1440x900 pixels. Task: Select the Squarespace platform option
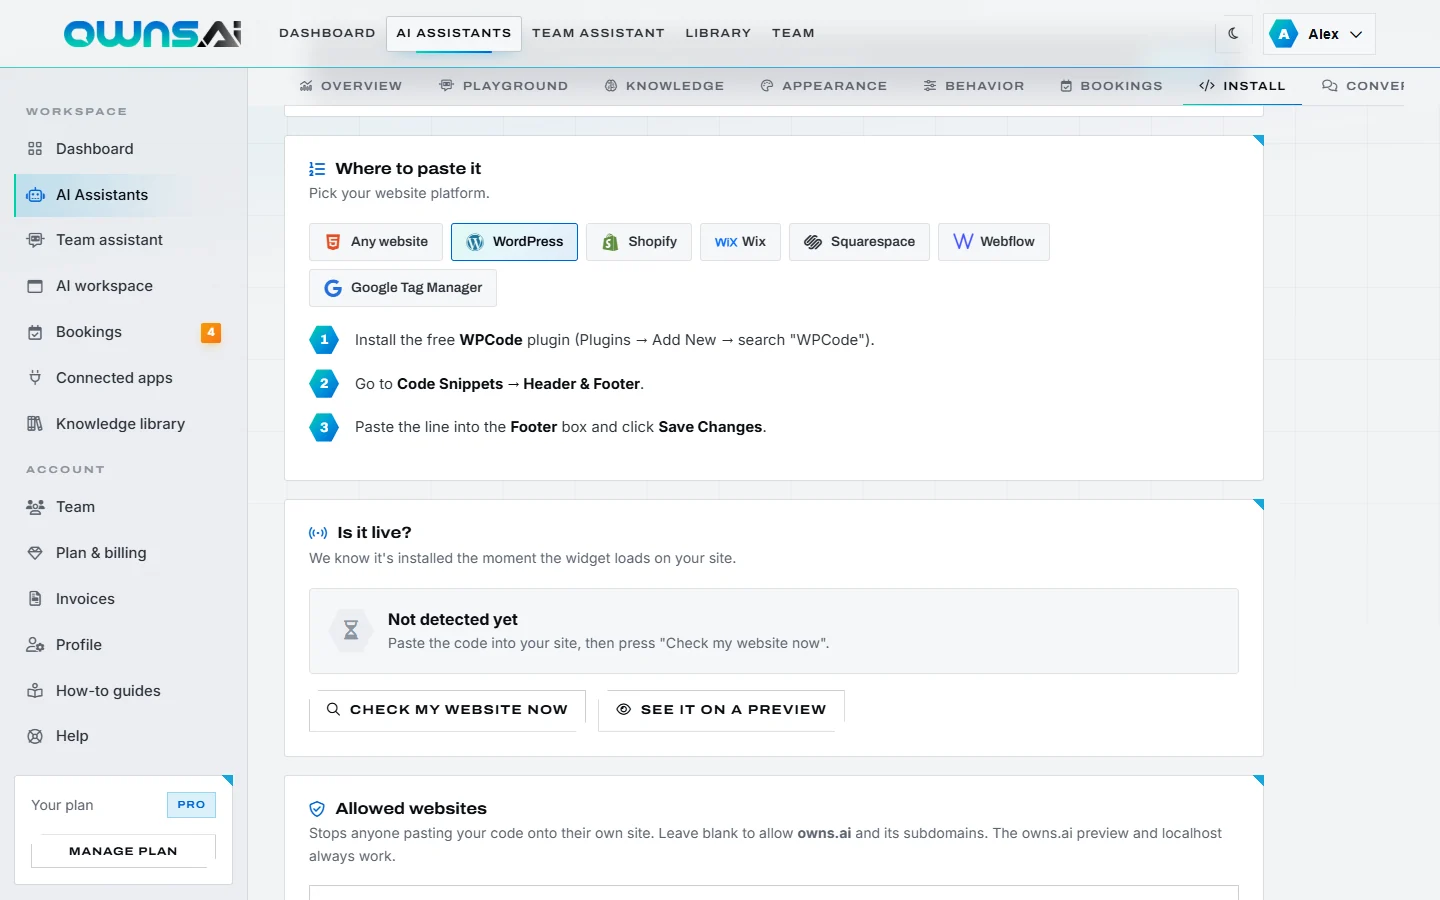coord(859,242)
